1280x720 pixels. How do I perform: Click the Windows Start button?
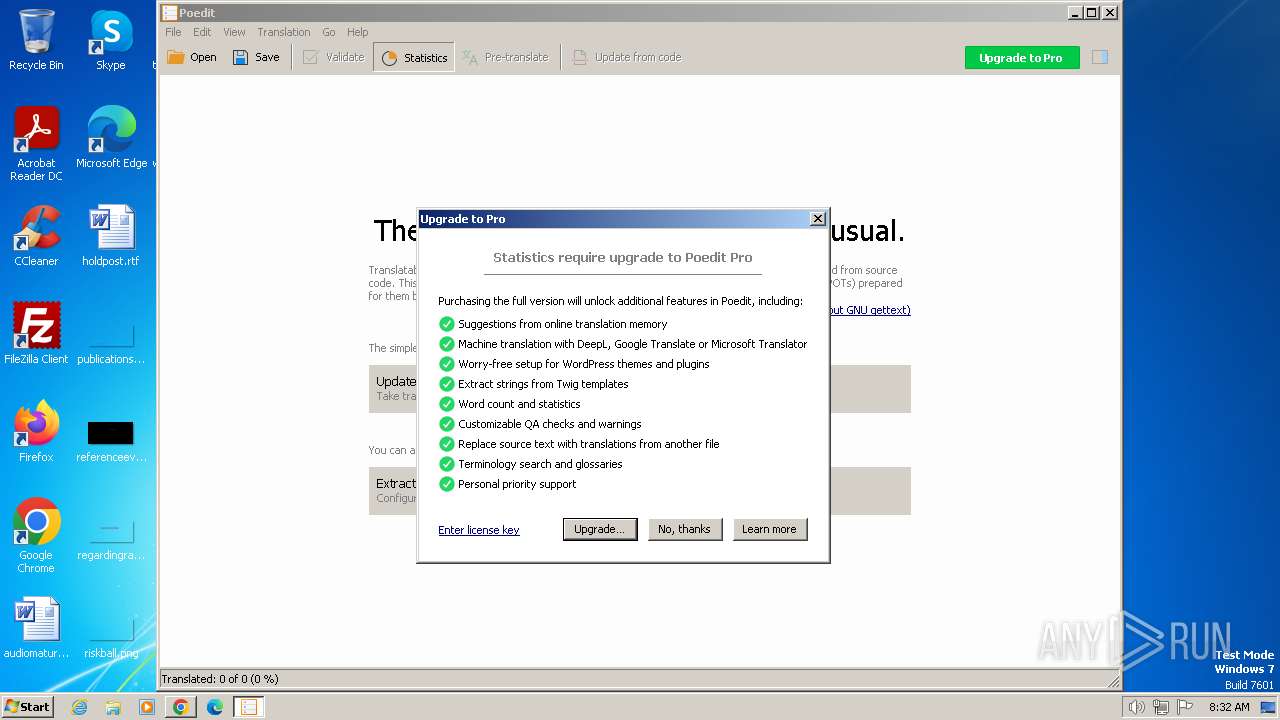(x=28, y=706)
